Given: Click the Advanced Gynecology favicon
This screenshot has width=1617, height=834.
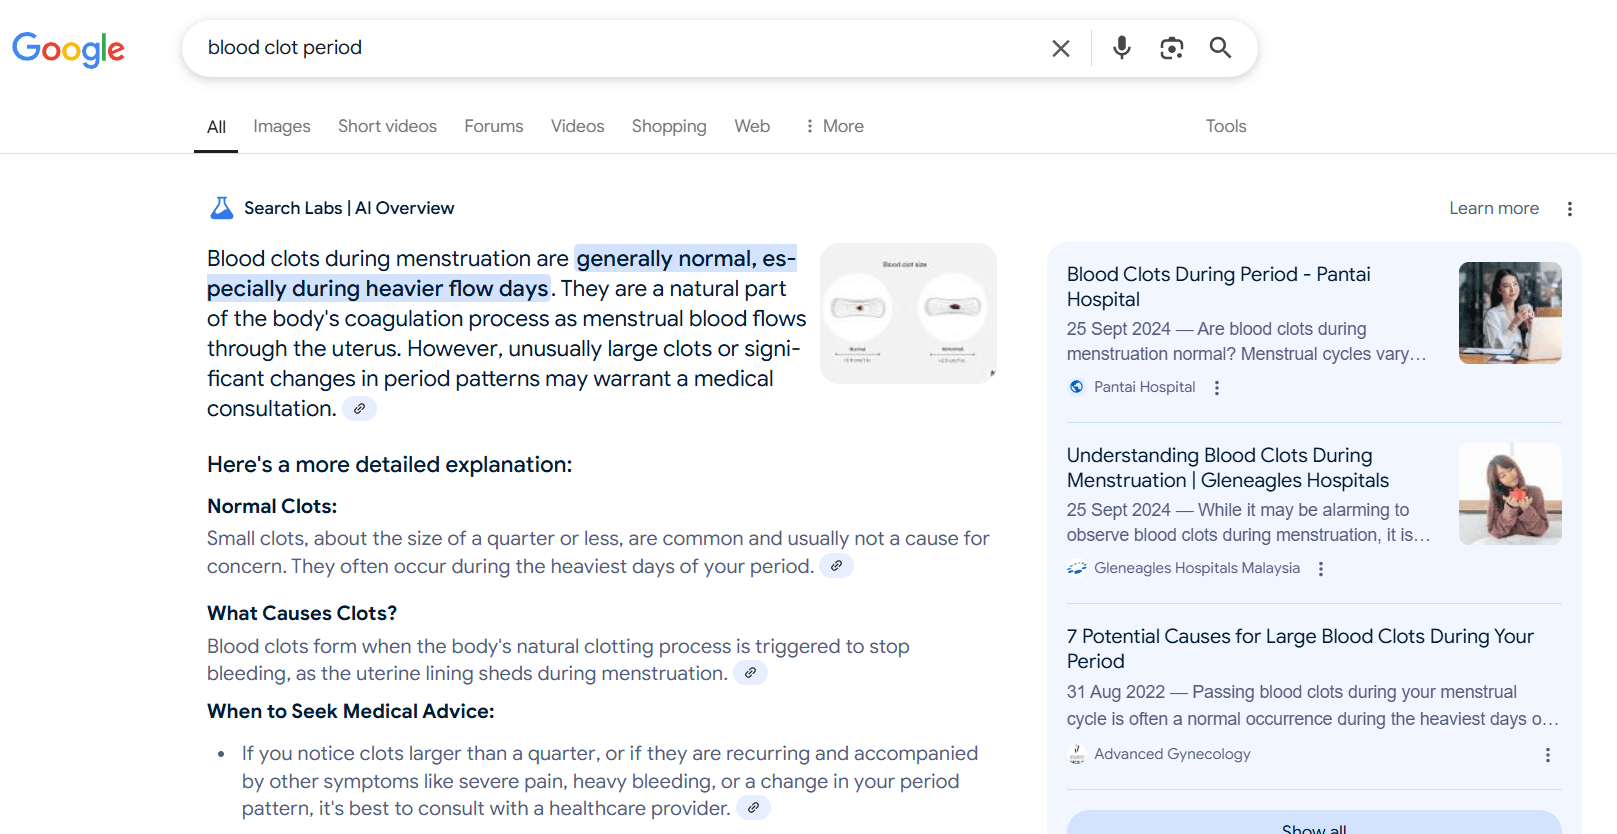Looking at the screenshot, I should 1077,754.
